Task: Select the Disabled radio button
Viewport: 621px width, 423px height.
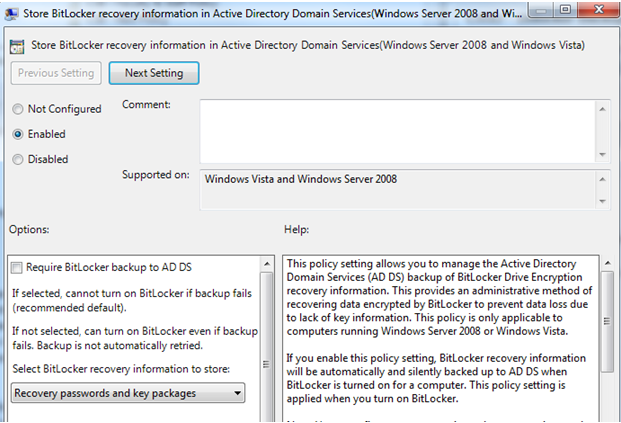Action: [18, 159]
